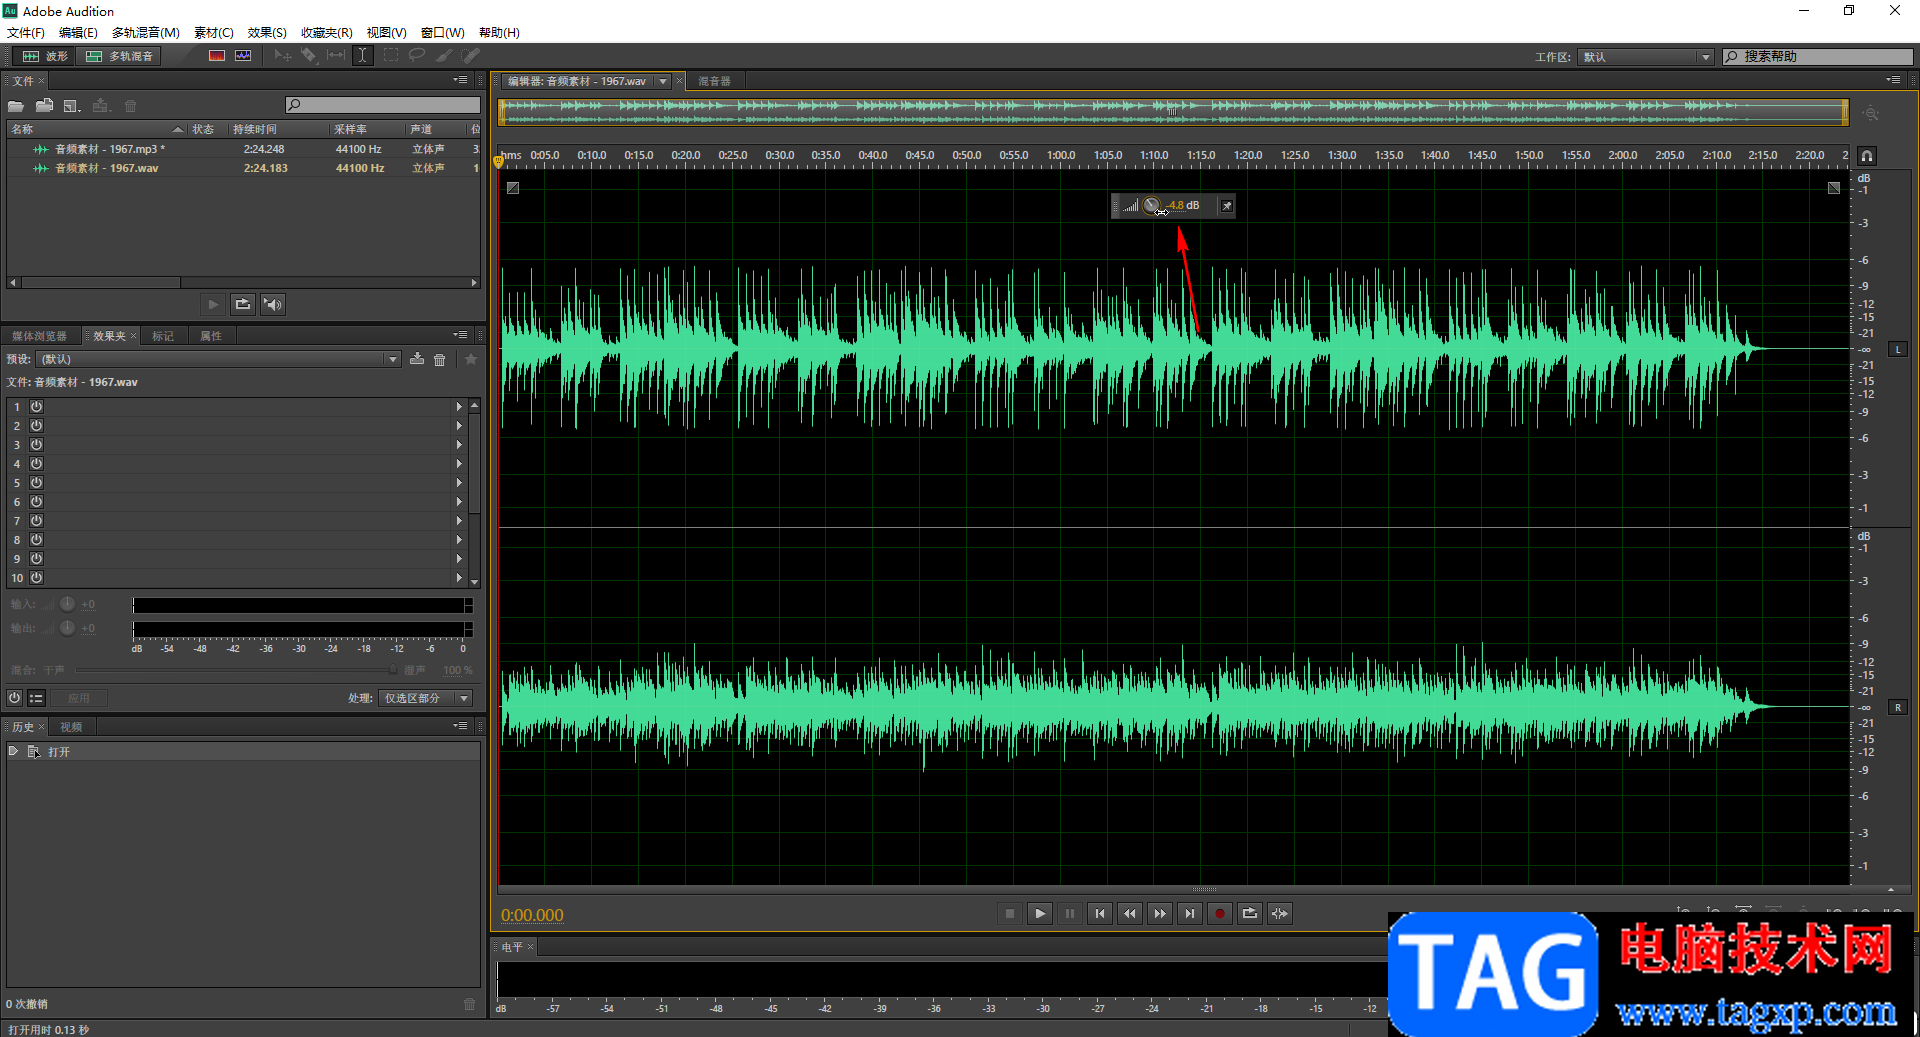Toggle power for effect slot 10
This screenshot has width=1920, height=1037.
click(x=36, y=578)
